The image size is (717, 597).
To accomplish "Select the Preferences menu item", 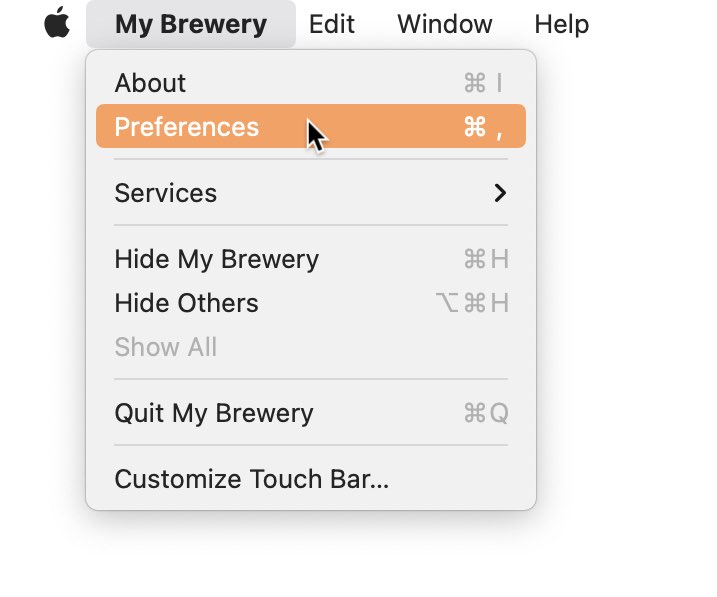I will pos(311,126).
